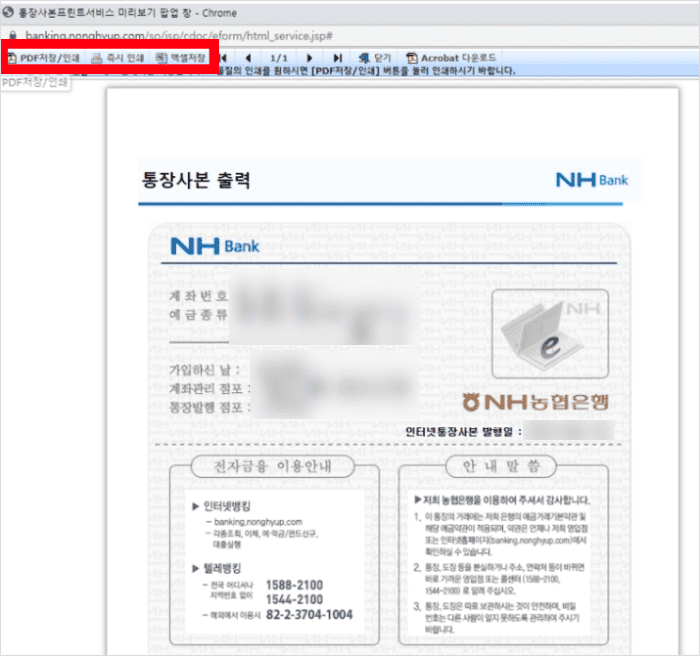Click the 인터넷통장사본 발행일 label
Screen dimensions: 700x656
(463, 432)
